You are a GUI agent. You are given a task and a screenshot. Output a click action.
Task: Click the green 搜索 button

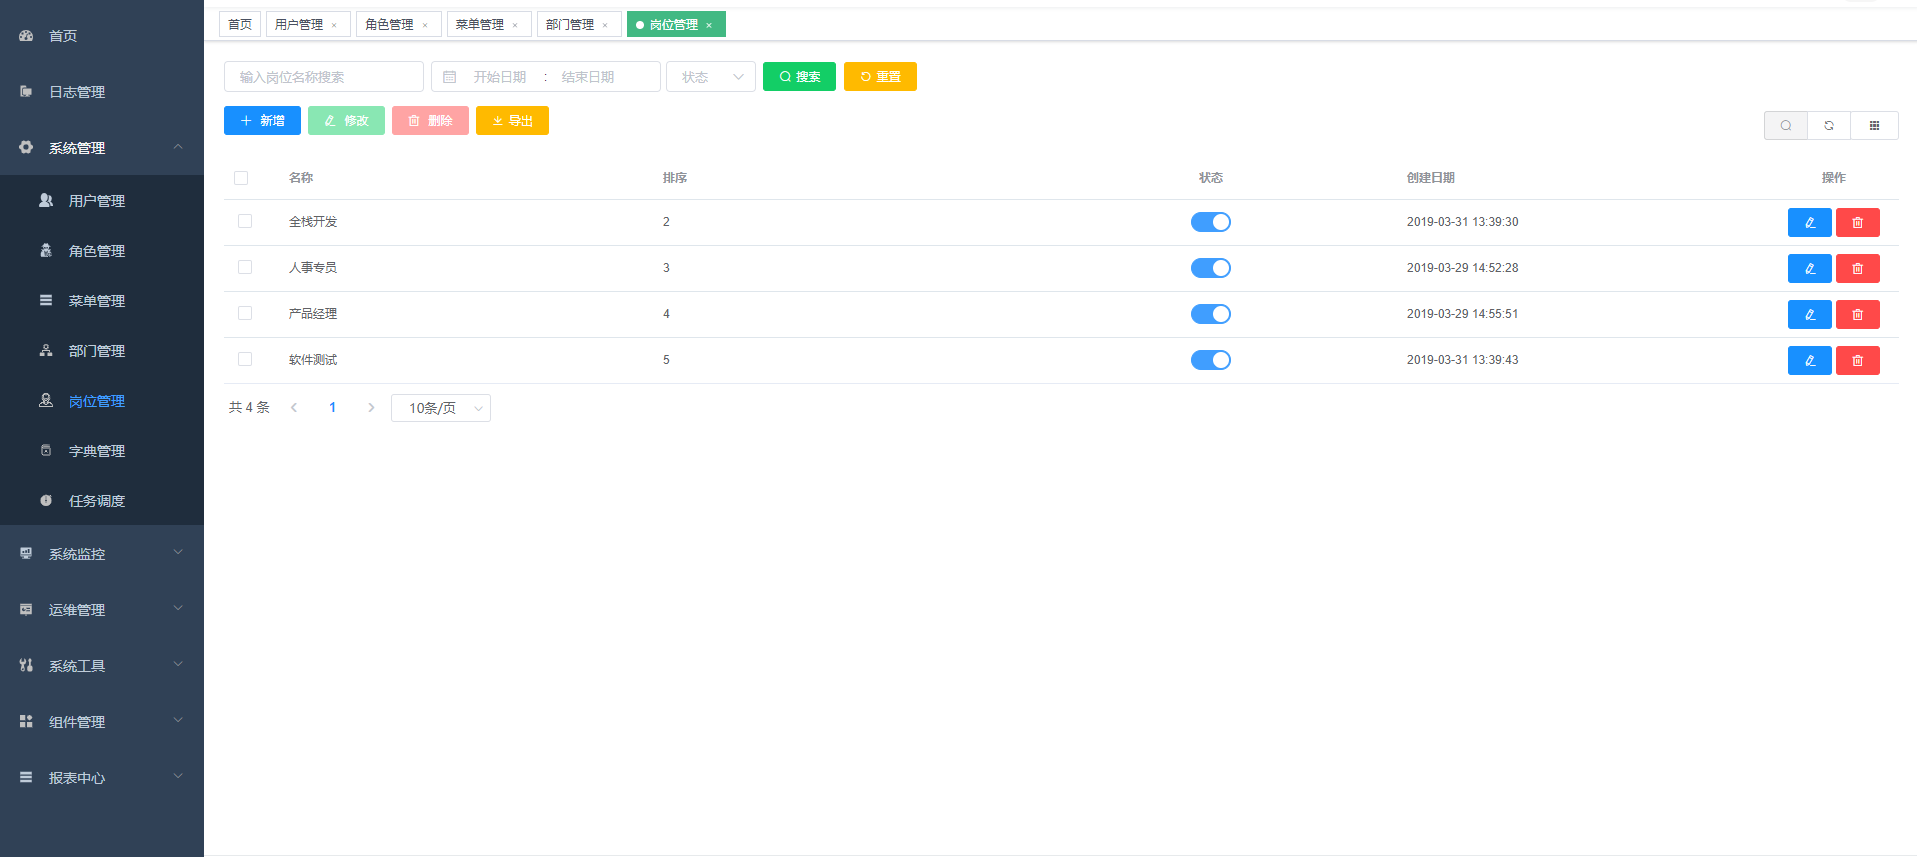click(799, 77)
